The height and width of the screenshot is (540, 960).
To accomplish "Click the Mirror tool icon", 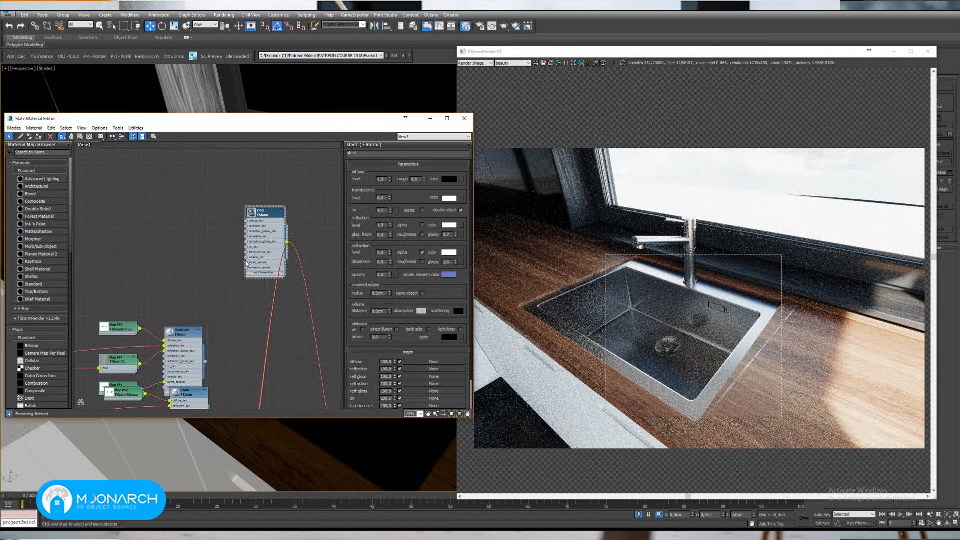I will point(374,26).
